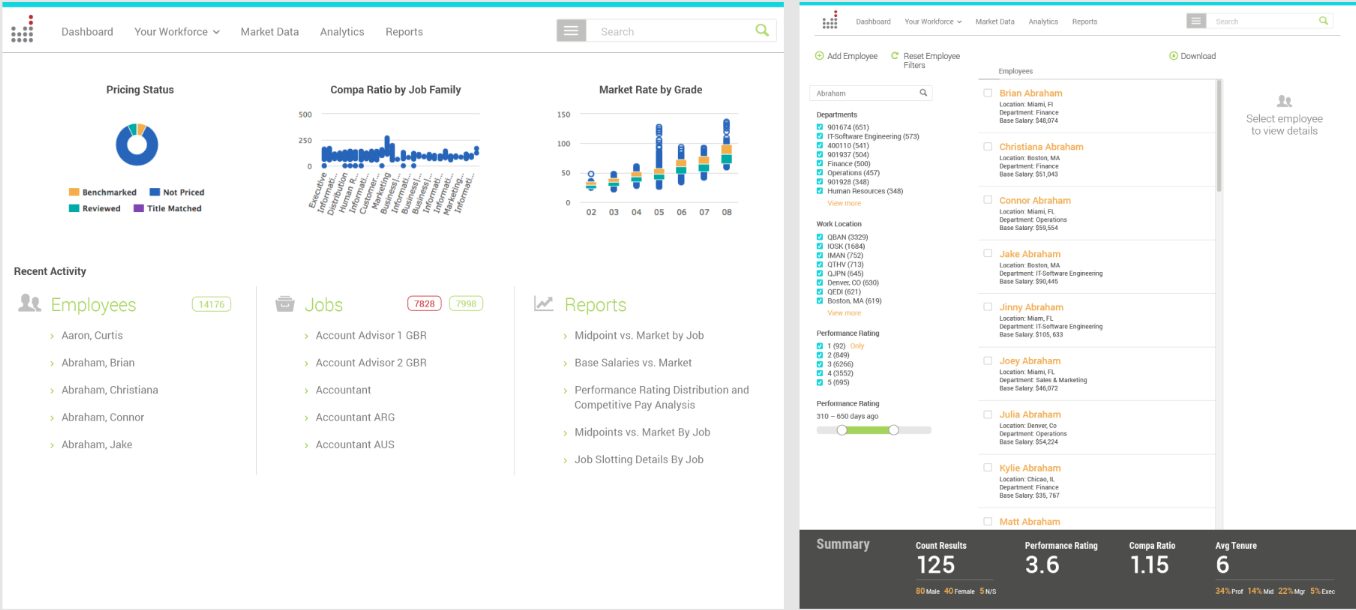Click the dotted logo in the employees panel header
The width and height of the screenshot is (1356, 610).
(x=830, y=21)
